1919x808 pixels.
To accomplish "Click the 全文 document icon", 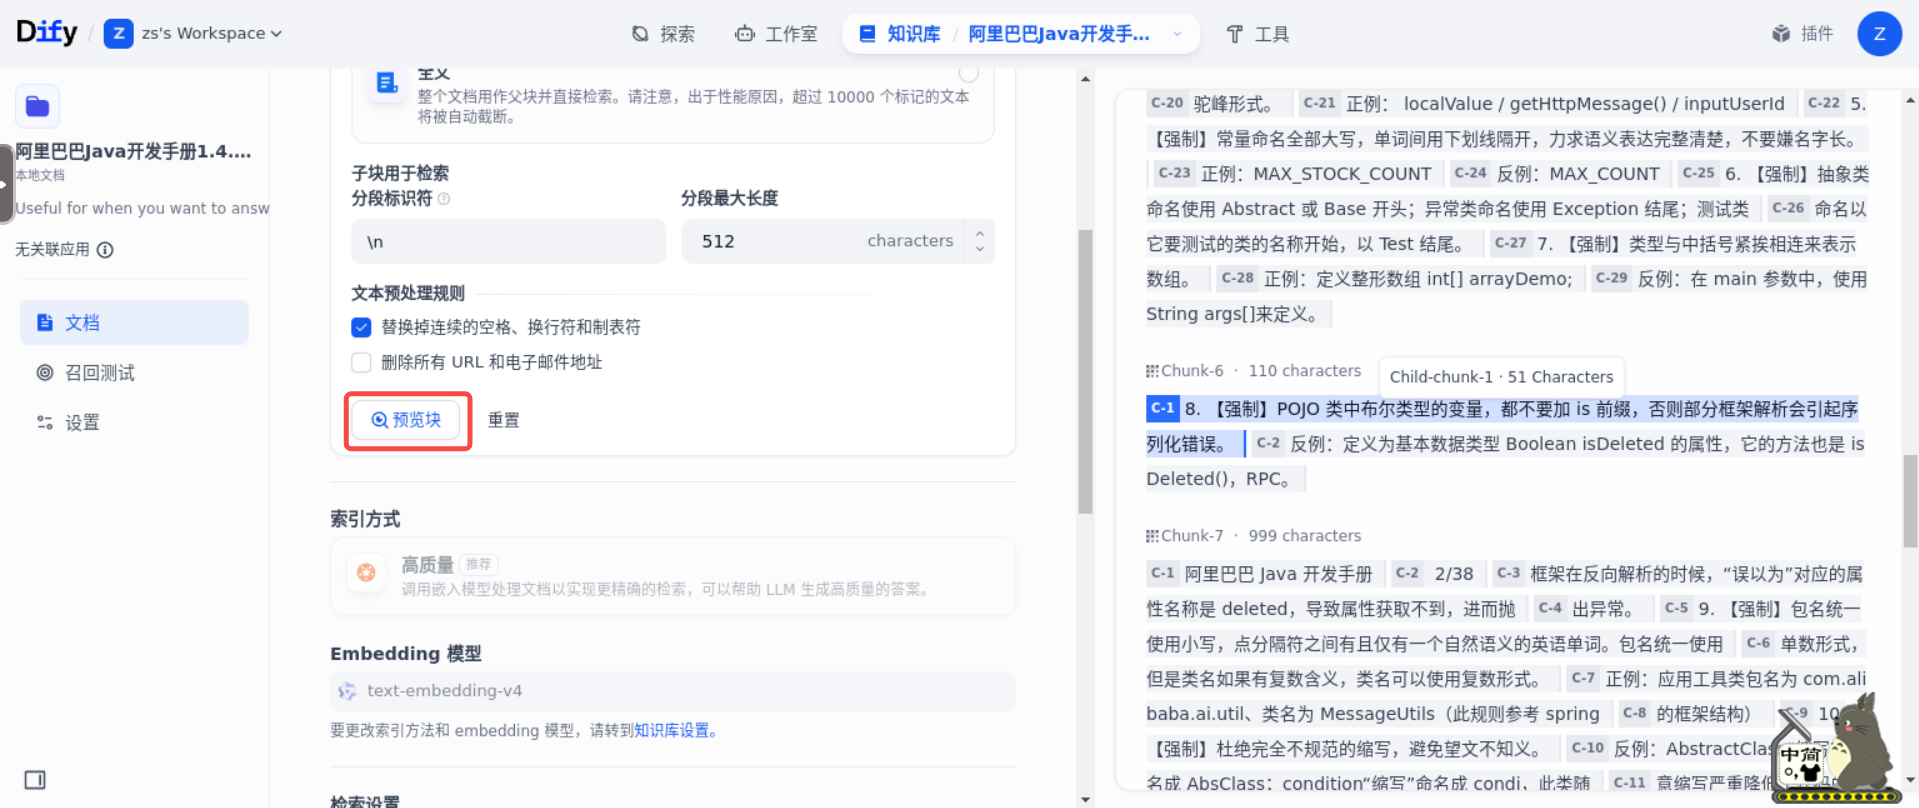I will tap(386, 83).
